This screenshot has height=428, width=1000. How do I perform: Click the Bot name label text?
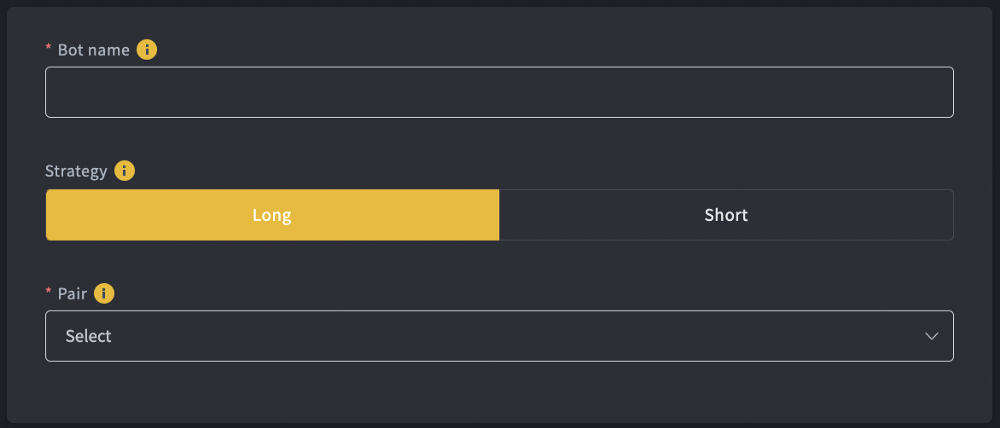click(94, 50)
